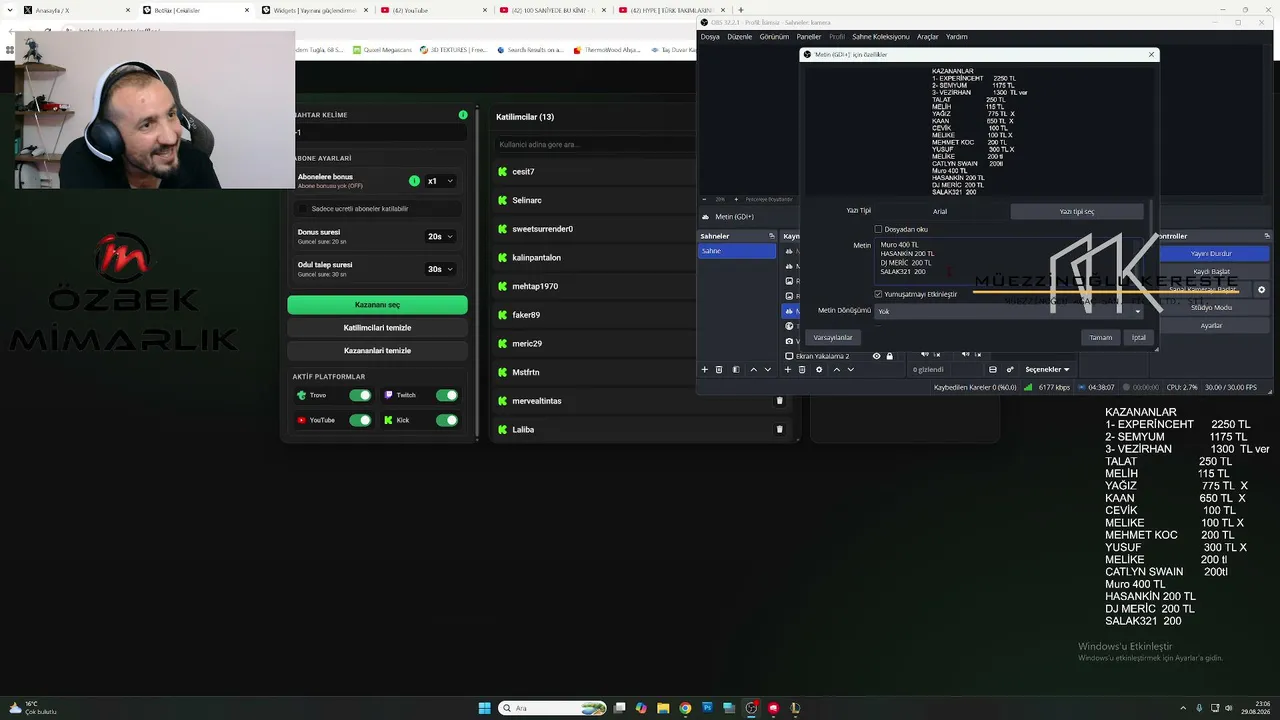Image resolution: width=1280 pixels, height=720 pixels.
Task: Remove the selected source in sources panel
Action: point(802,370)
